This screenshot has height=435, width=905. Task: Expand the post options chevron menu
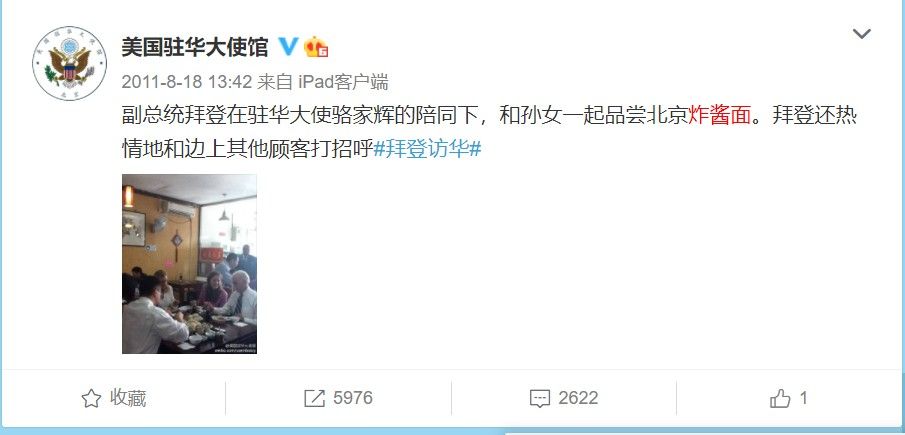862,33
